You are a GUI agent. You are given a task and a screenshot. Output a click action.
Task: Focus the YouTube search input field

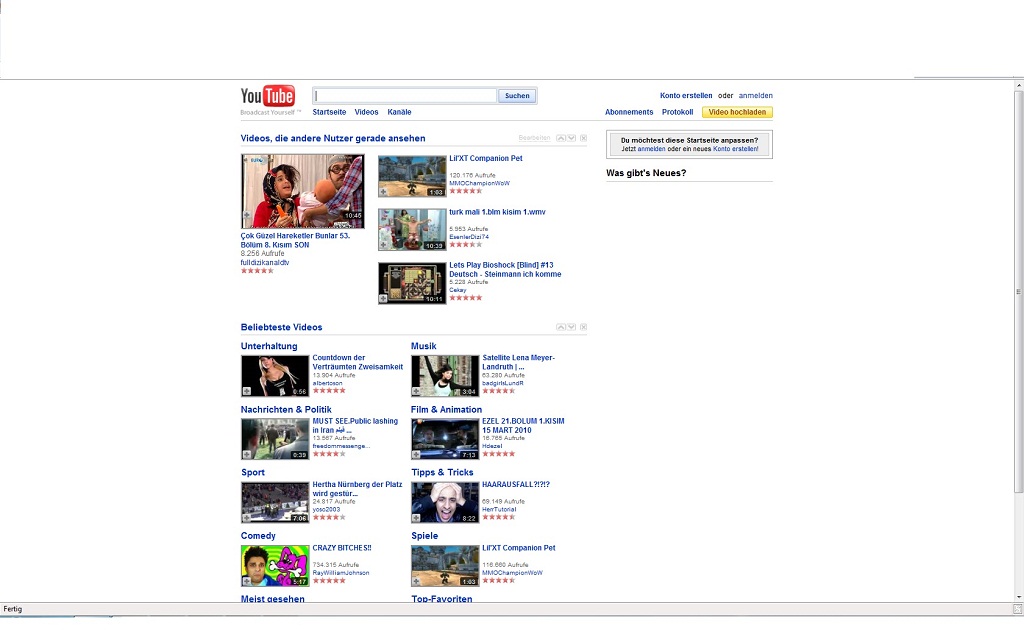coord(405,96)
